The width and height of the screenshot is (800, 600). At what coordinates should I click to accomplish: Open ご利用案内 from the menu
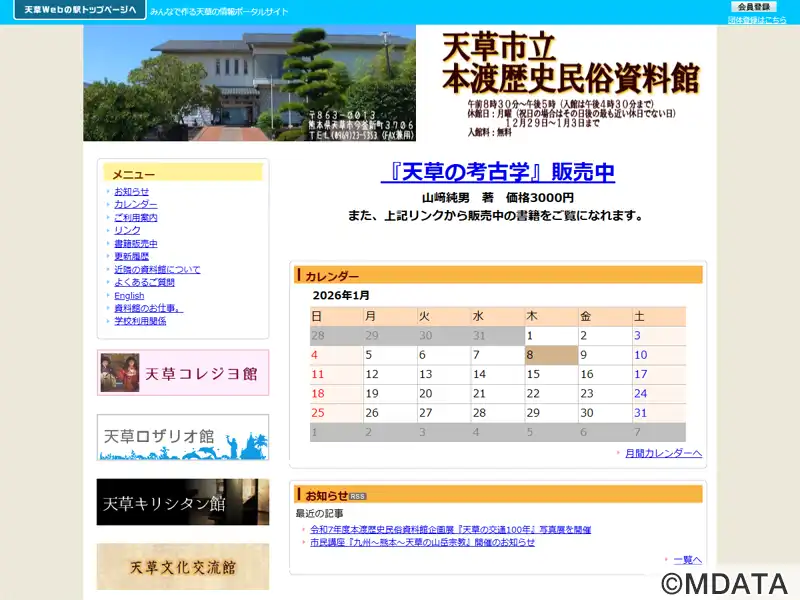[x=135, y=218]
